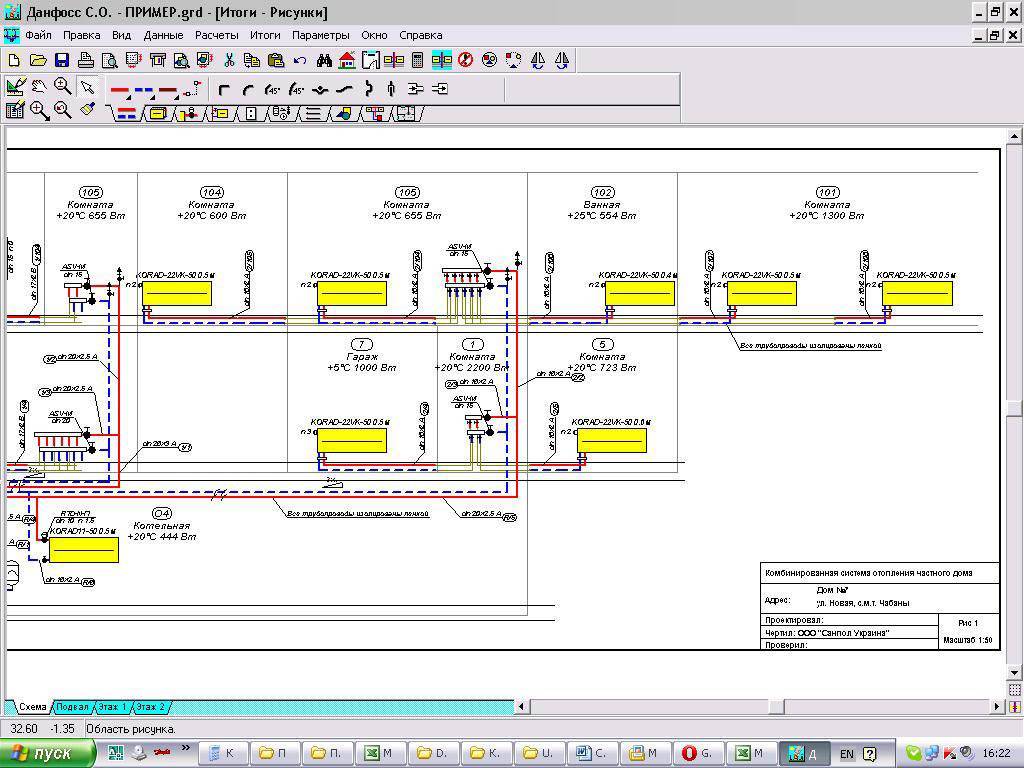This screenshot has height=768, width=1024.
Task: Cut selection with the scissors icon
Action: pos(229,61)
